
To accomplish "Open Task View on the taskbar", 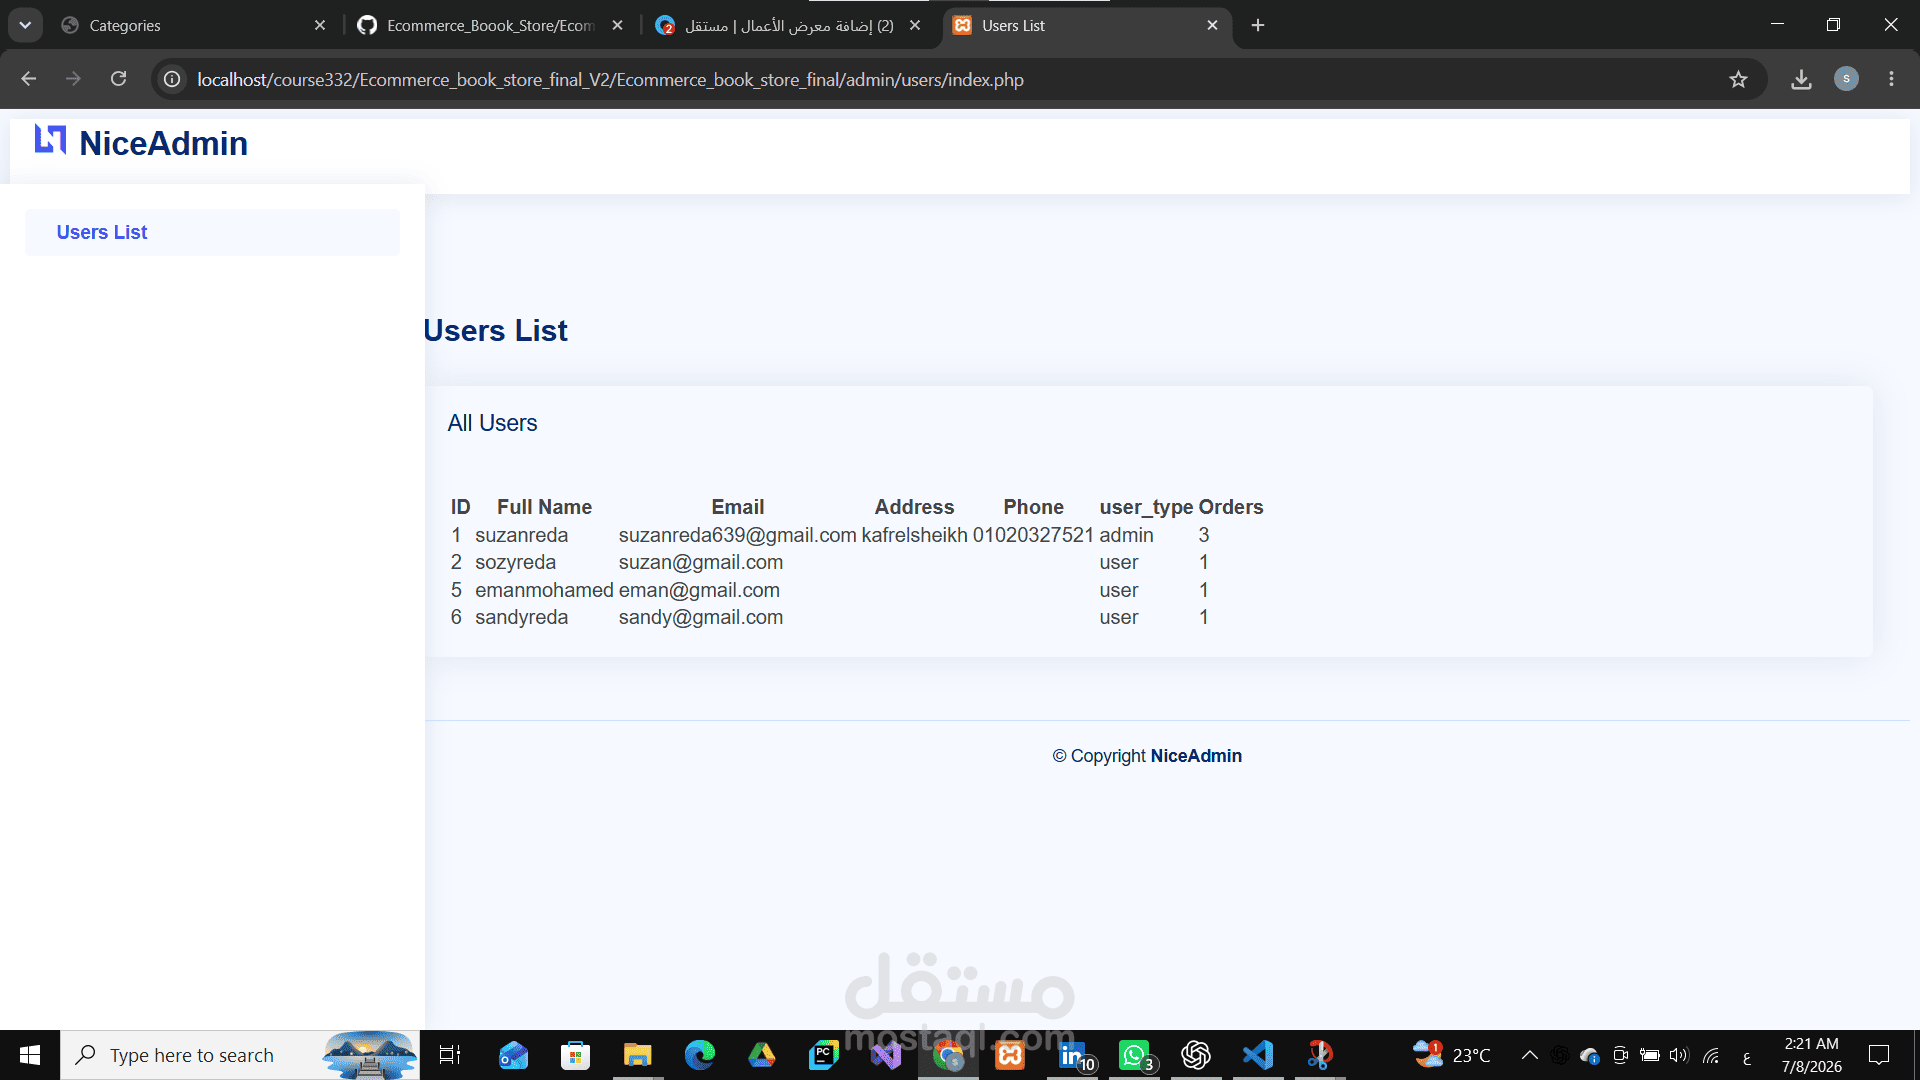I will (x=450, y=1055).
